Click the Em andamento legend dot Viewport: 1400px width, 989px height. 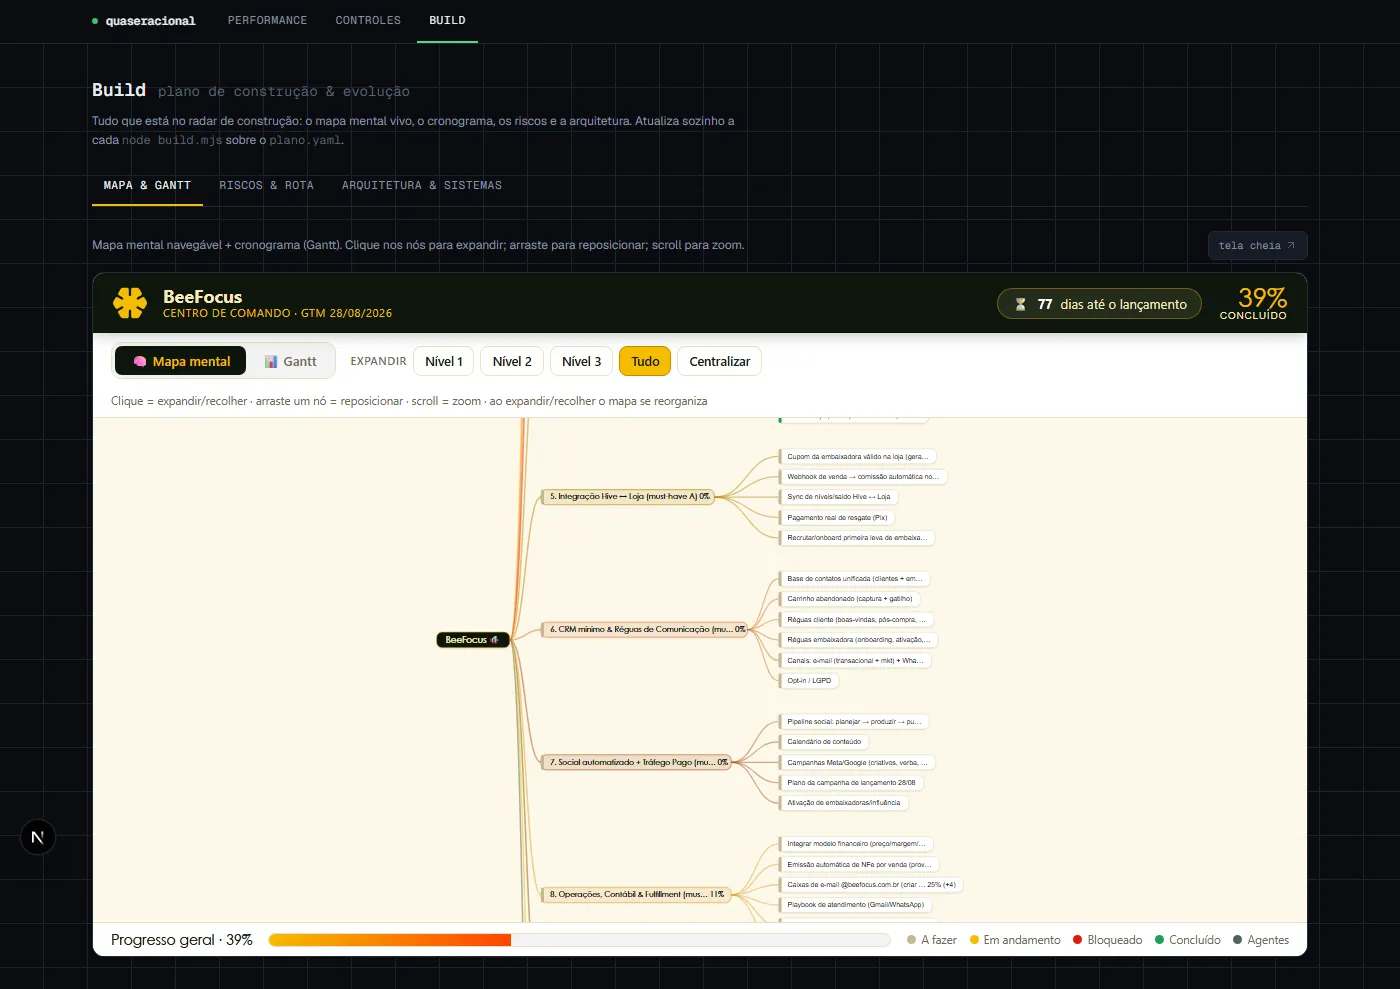click(974, 940)
